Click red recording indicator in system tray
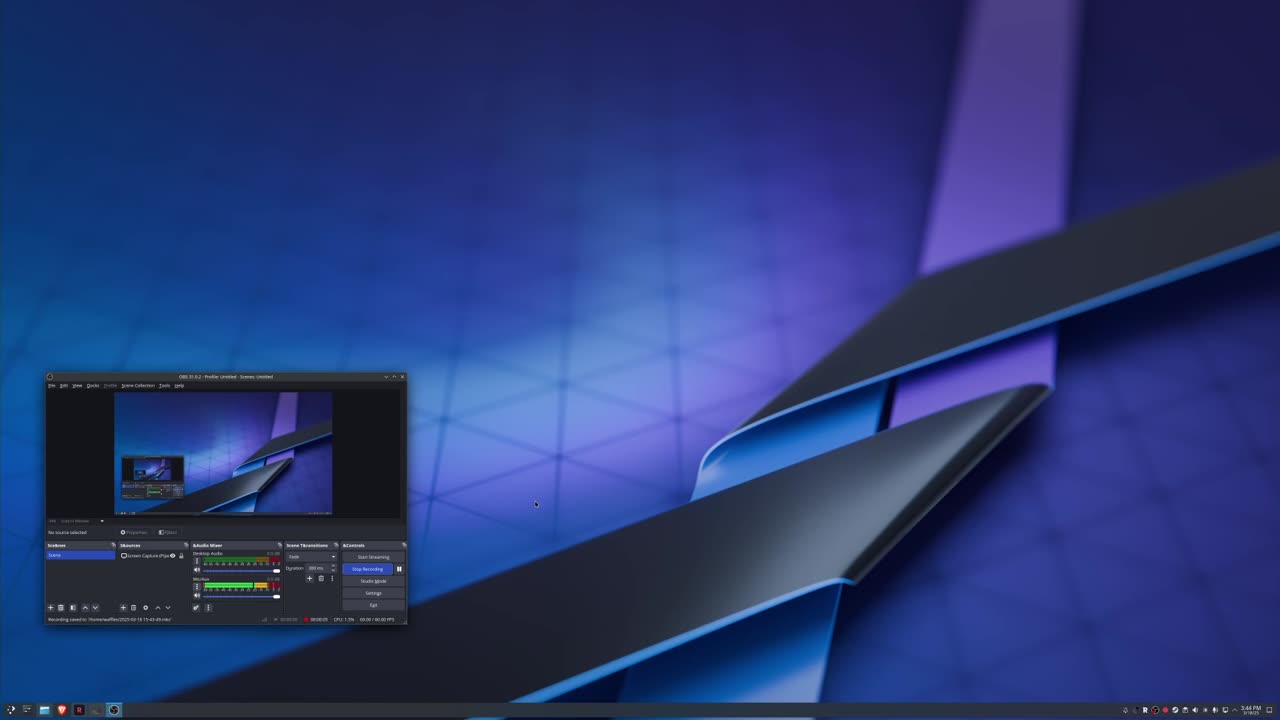This screenshot has height=720, width=1280. tap(1165, 710)
